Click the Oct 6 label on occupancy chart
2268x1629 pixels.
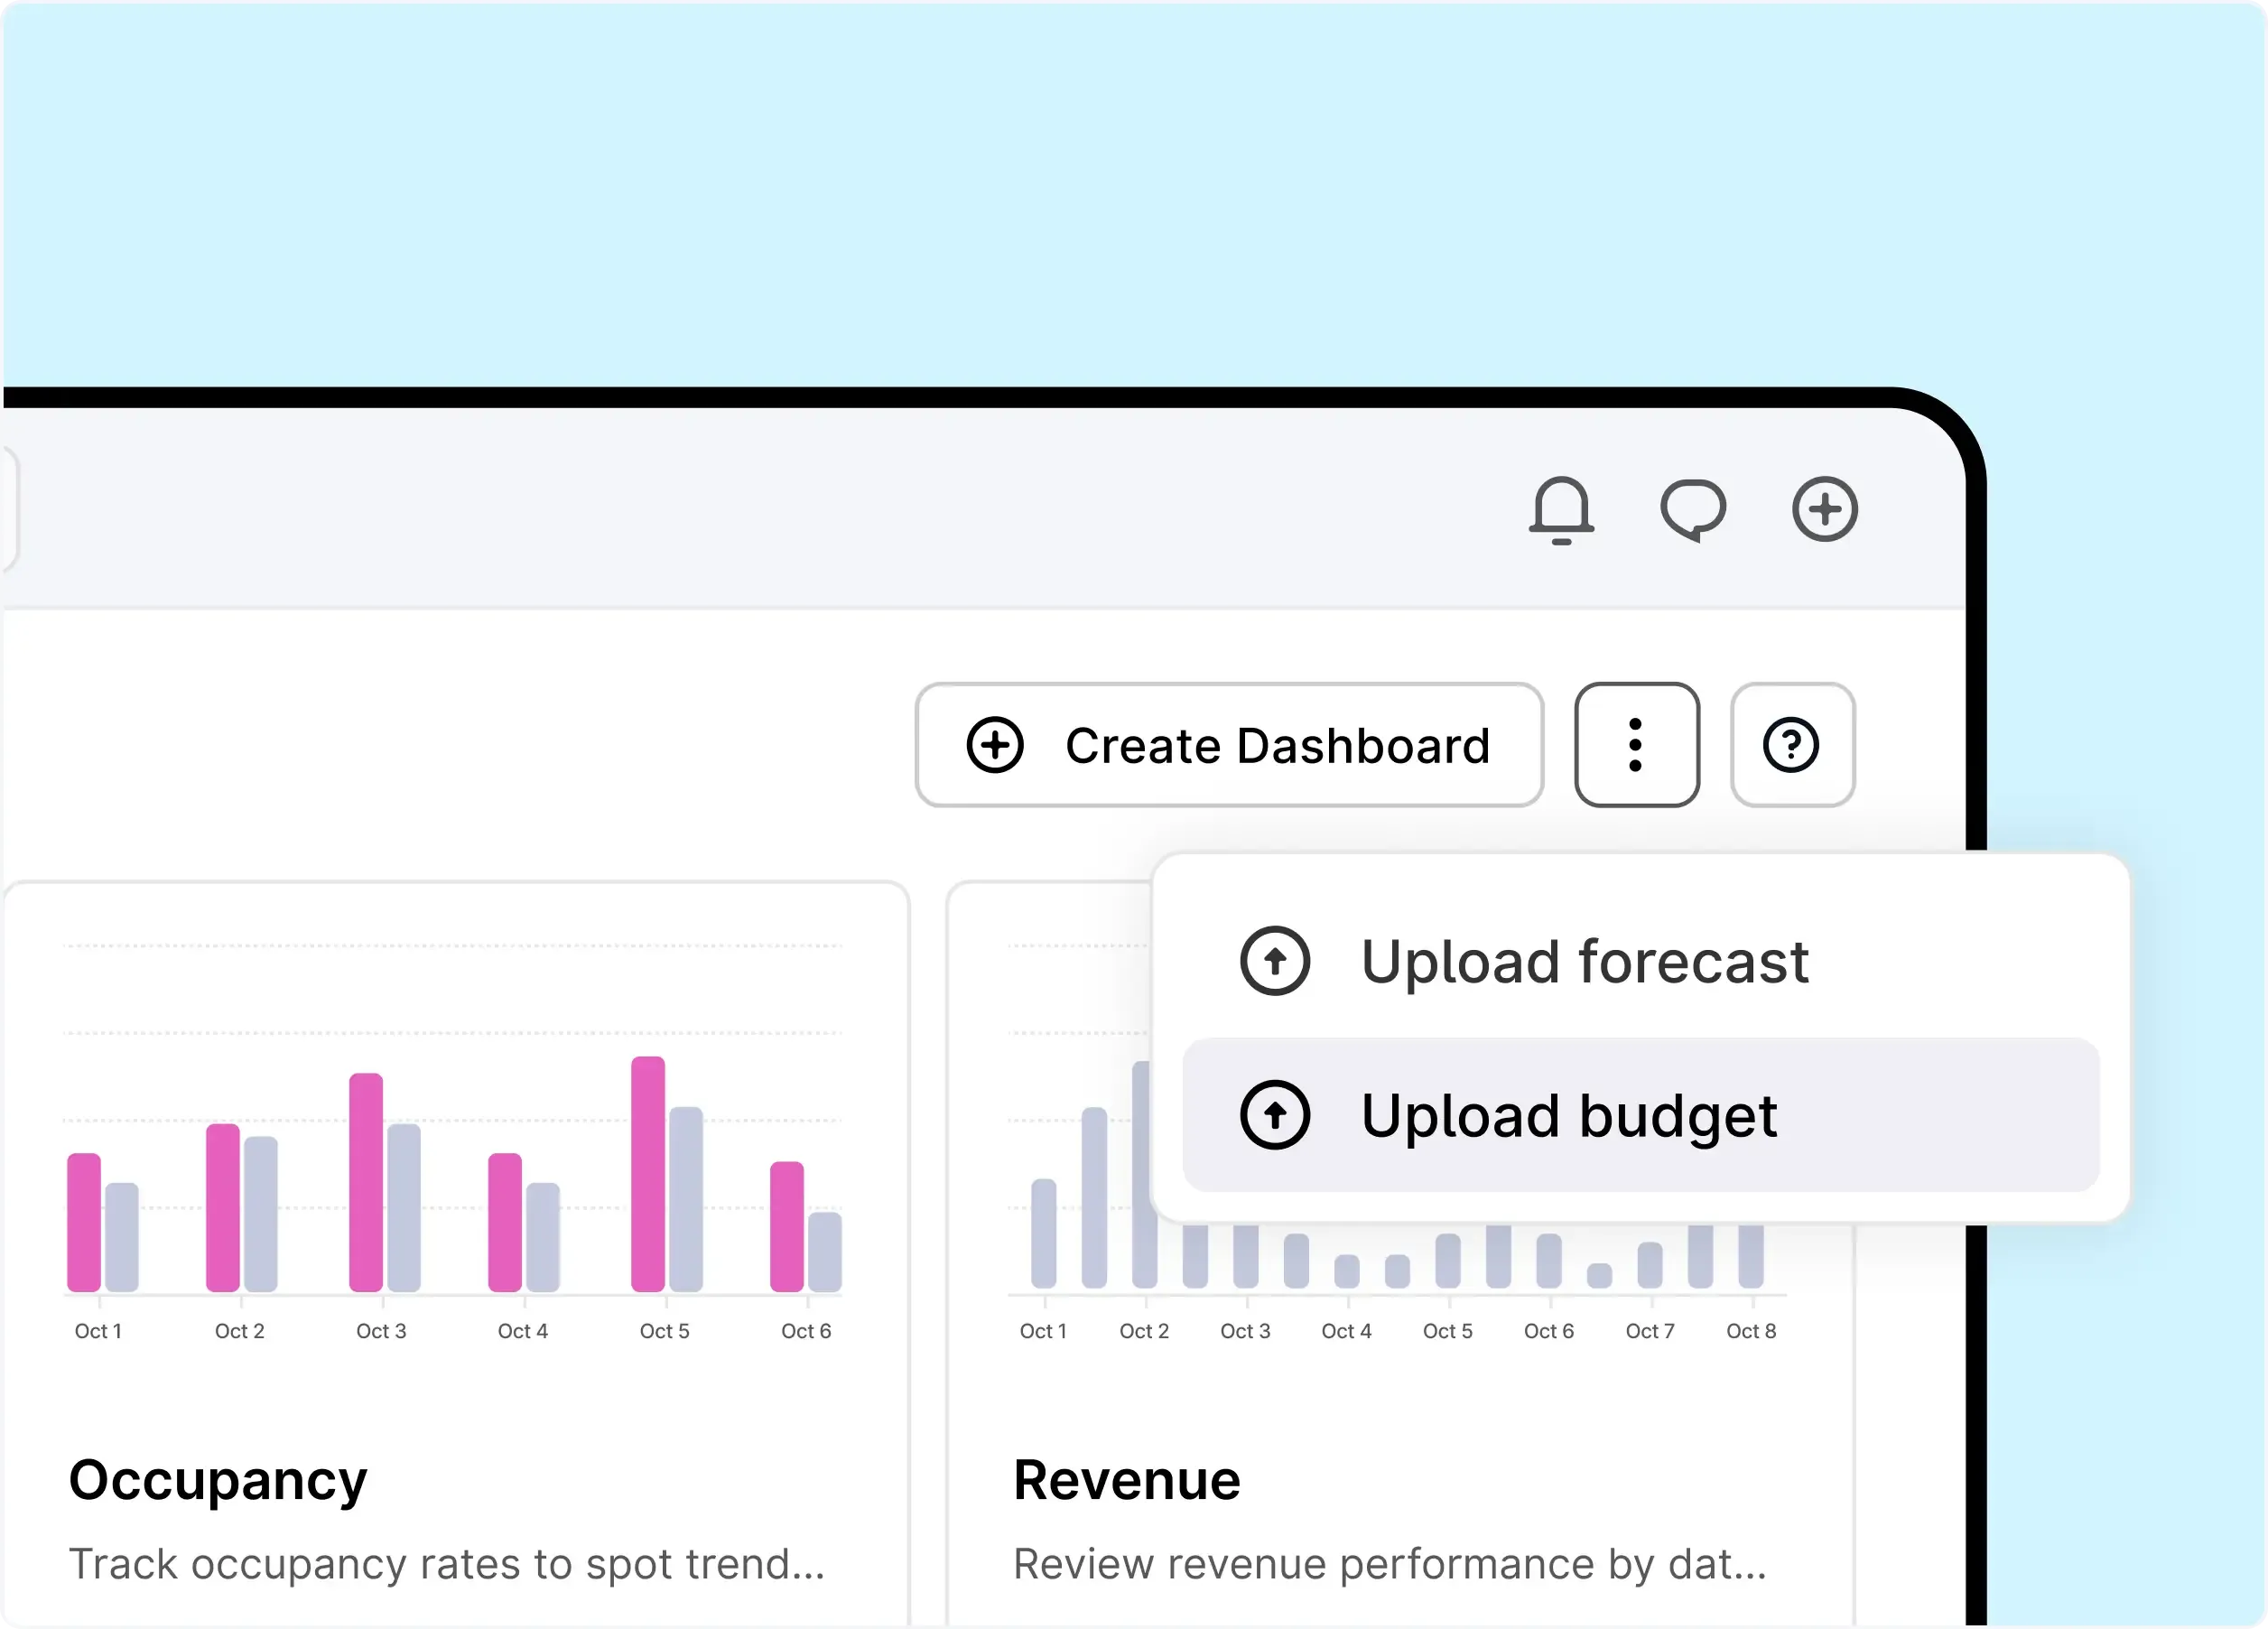pos(806,1331)
